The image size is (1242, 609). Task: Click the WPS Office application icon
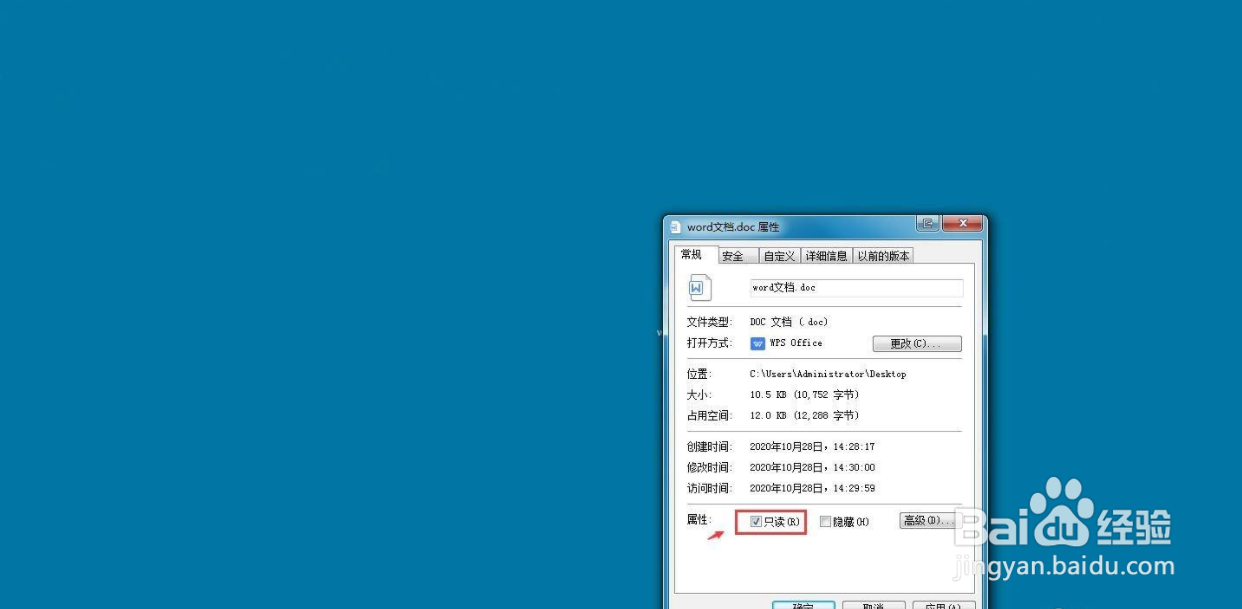(757, 343)
